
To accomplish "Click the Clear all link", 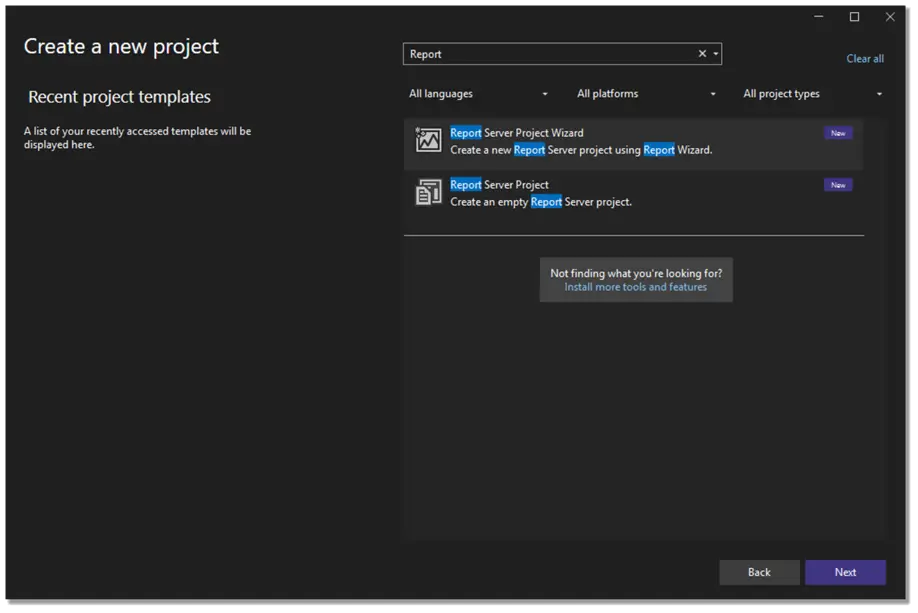I will 865,59.
